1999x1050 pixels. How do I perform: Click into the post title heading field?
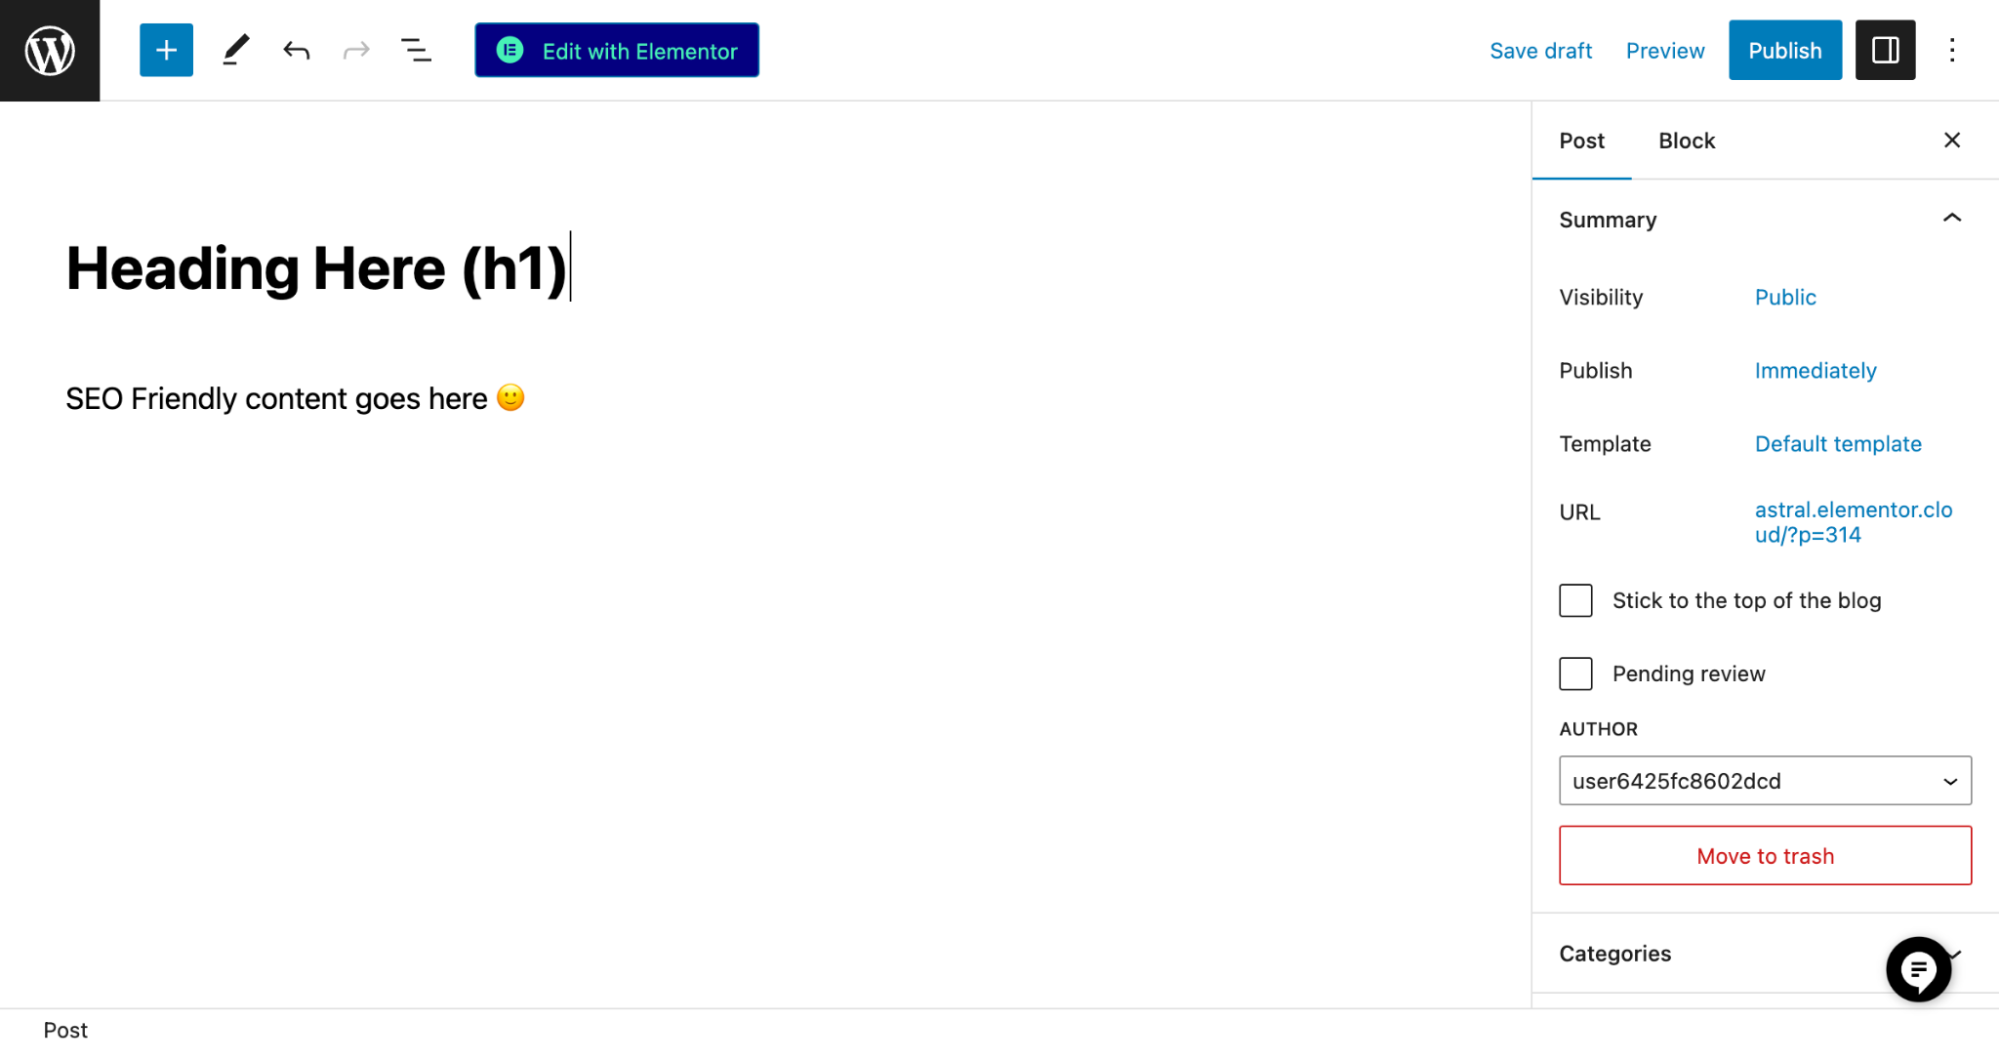[x=318, y=269]
